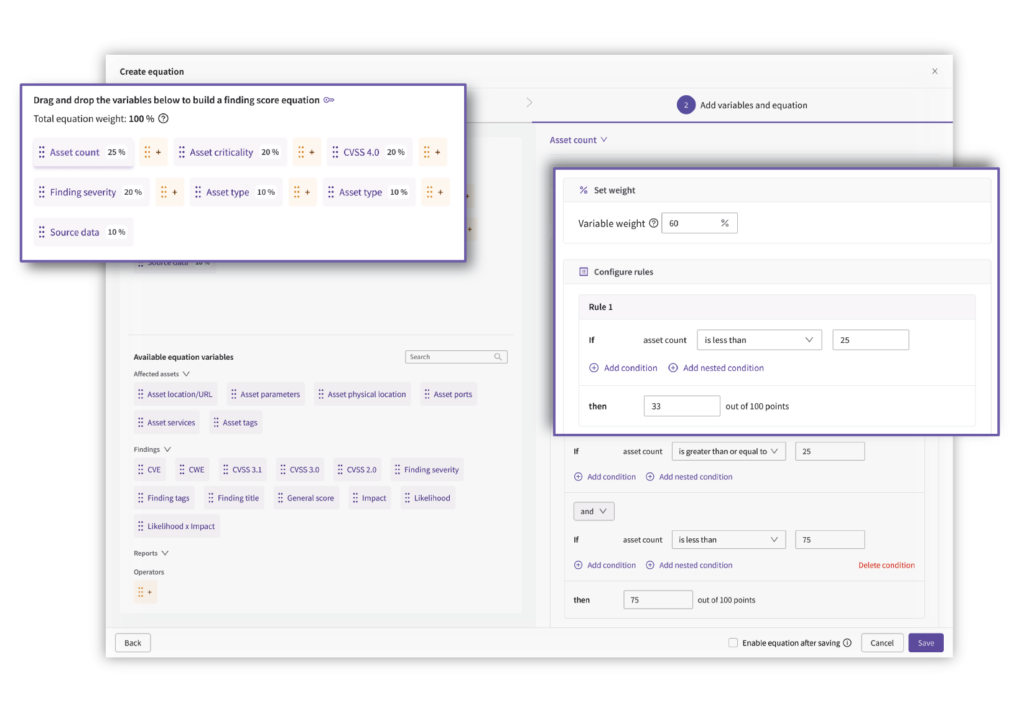Select the Finding tags variable

[x=164, y=498]
